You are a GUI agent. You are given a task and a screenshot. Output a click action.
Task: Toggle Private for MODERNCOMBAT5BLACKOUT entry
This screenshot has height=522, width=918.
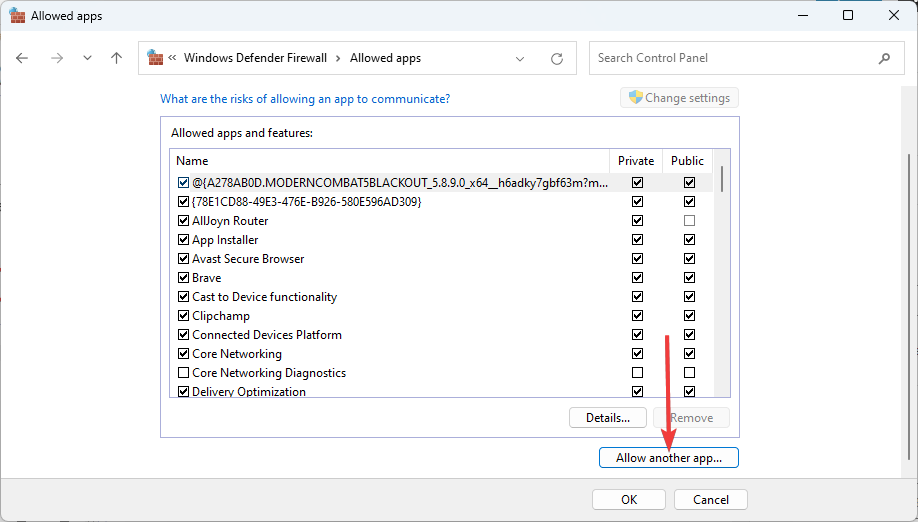click(638, 183)
